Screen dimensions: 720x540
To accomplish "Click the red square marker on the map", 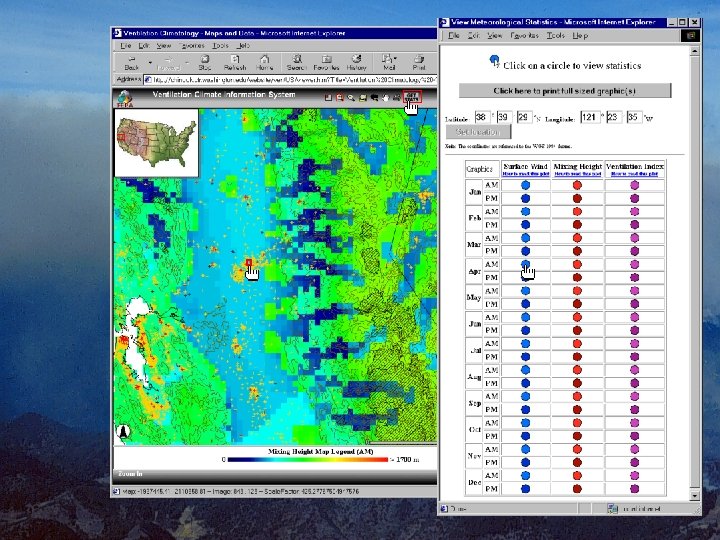I will click(249, 262).
